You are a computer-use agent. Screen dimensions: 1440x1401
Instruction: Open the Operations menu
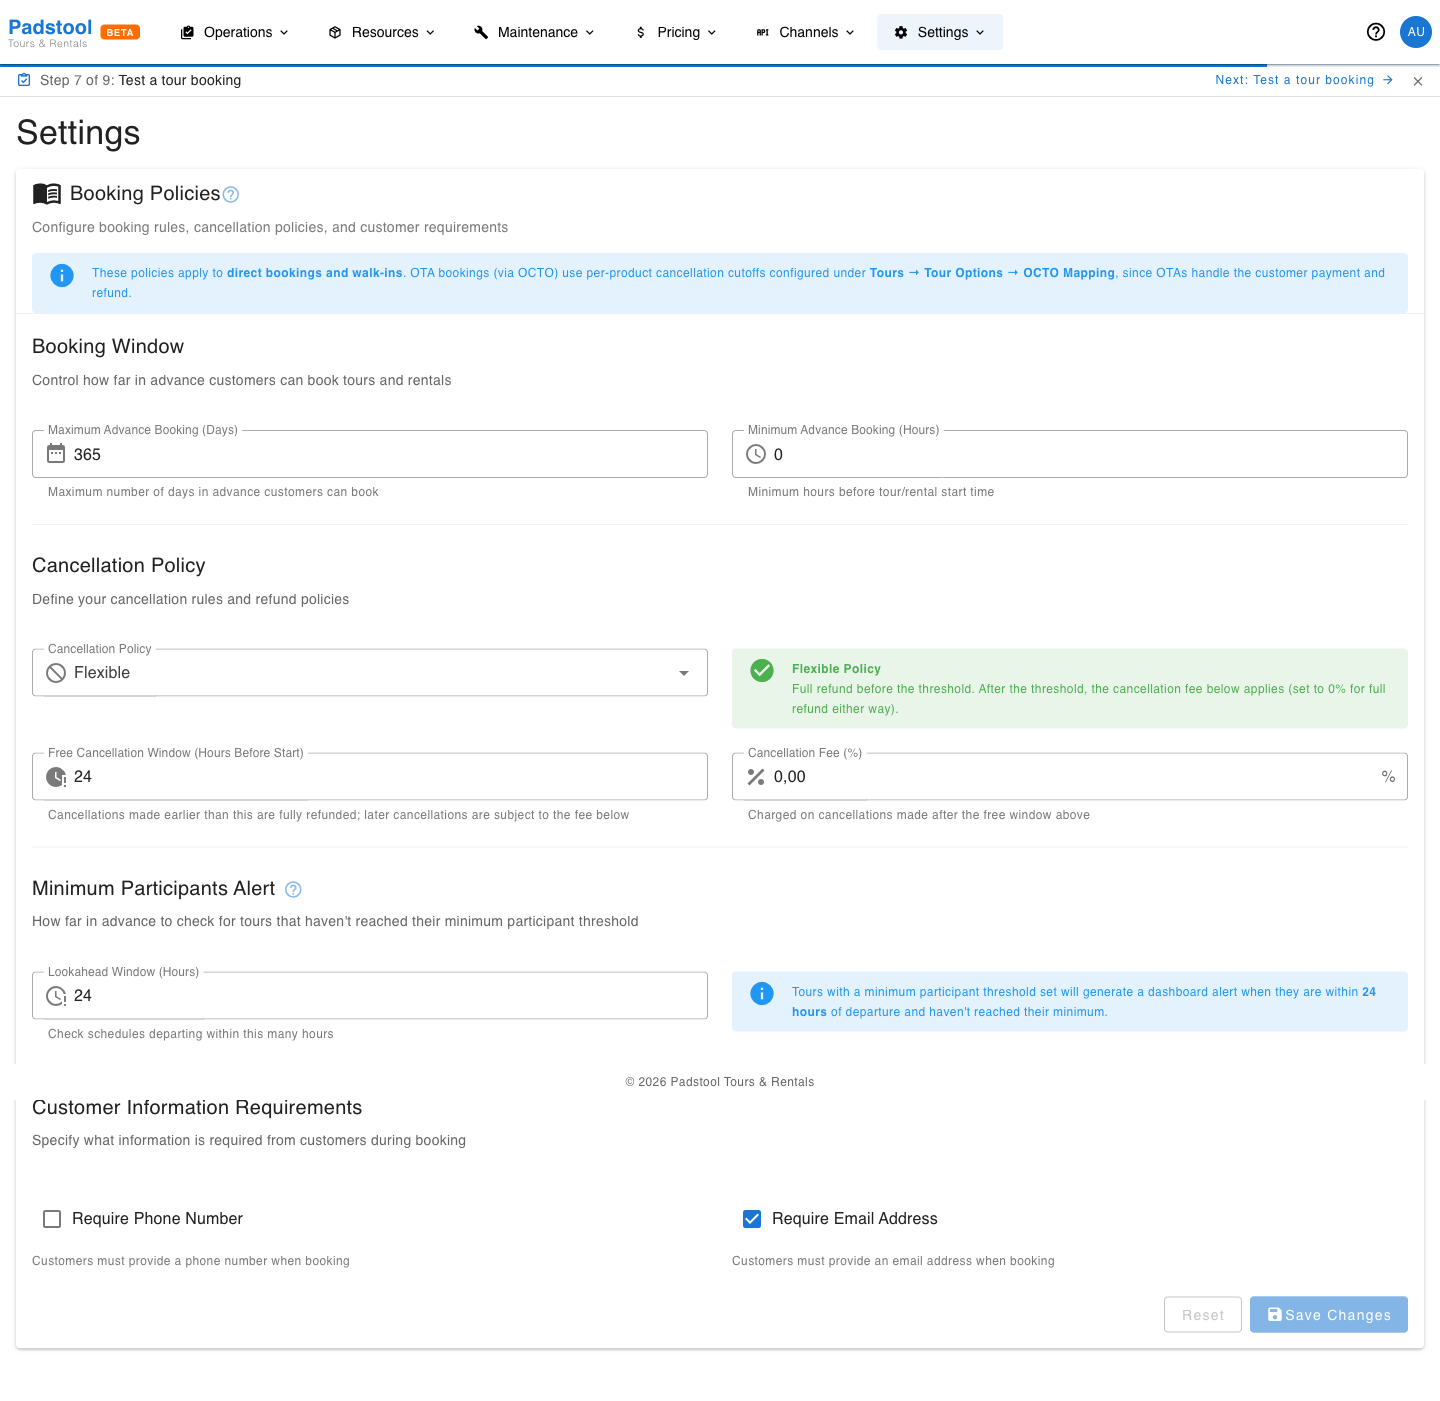(x=235, y=32)
